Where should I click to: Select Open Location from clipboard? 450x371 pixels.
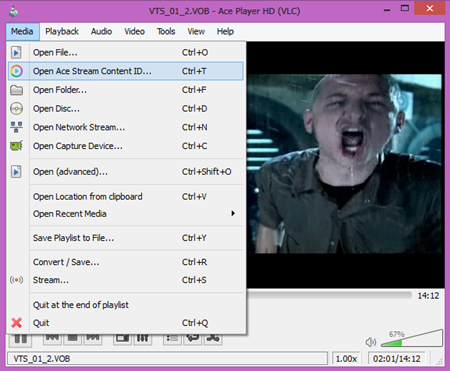pyautogui.click(x=126, y=197)
